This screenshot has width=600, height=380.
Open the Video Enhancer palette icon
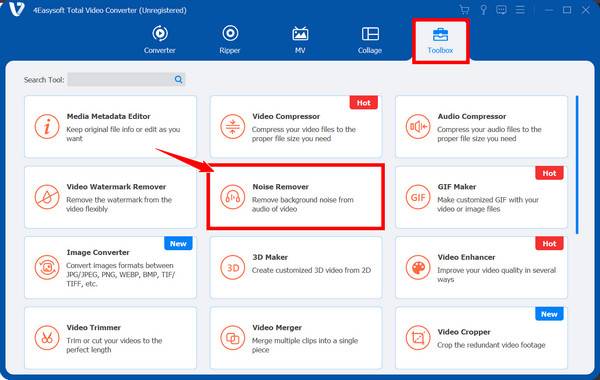coord(418,267)
